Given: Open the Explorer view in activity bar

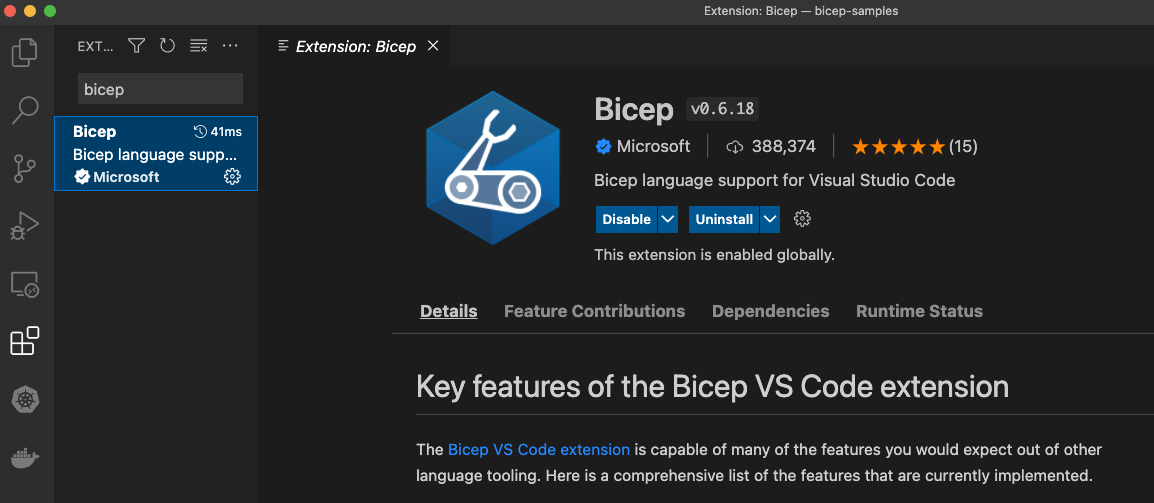Looking at the screenshot, I should tap(25, 51).
